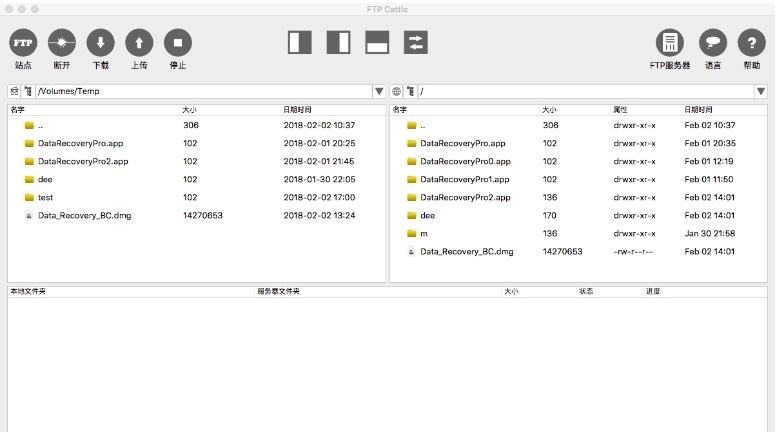The height and width of the screenshot is (433, 777).
Task: Show only the right panel layout
Action: [x=338, y=42]
